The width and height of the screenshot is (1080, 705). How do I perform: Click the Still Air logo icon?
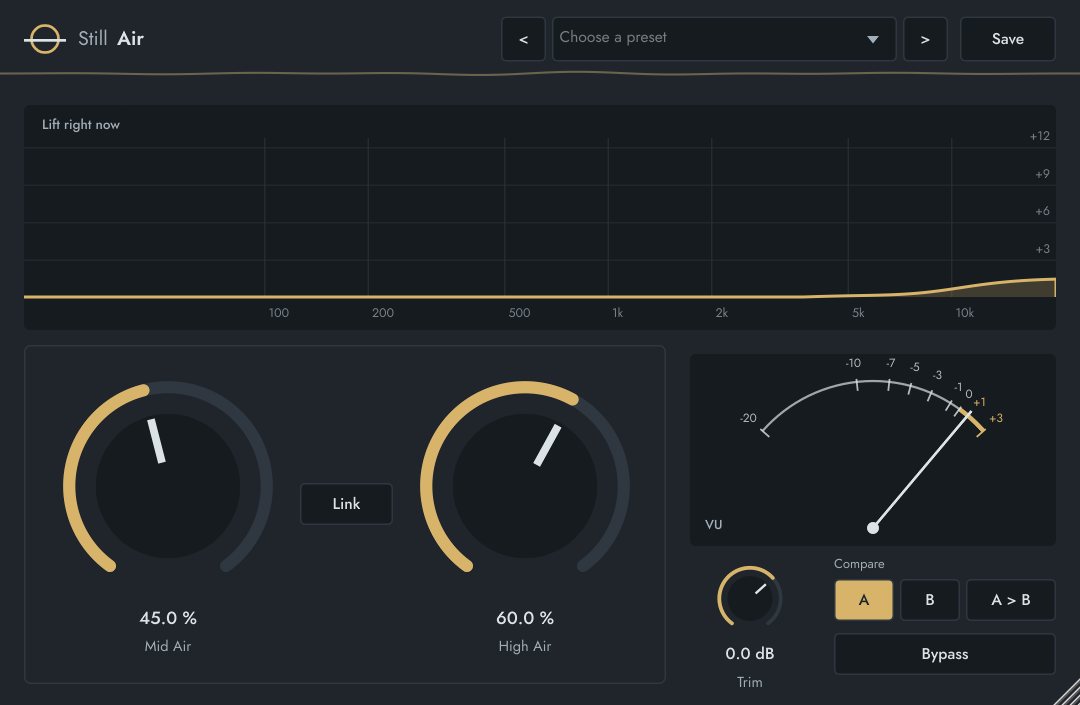coord(45,39)
